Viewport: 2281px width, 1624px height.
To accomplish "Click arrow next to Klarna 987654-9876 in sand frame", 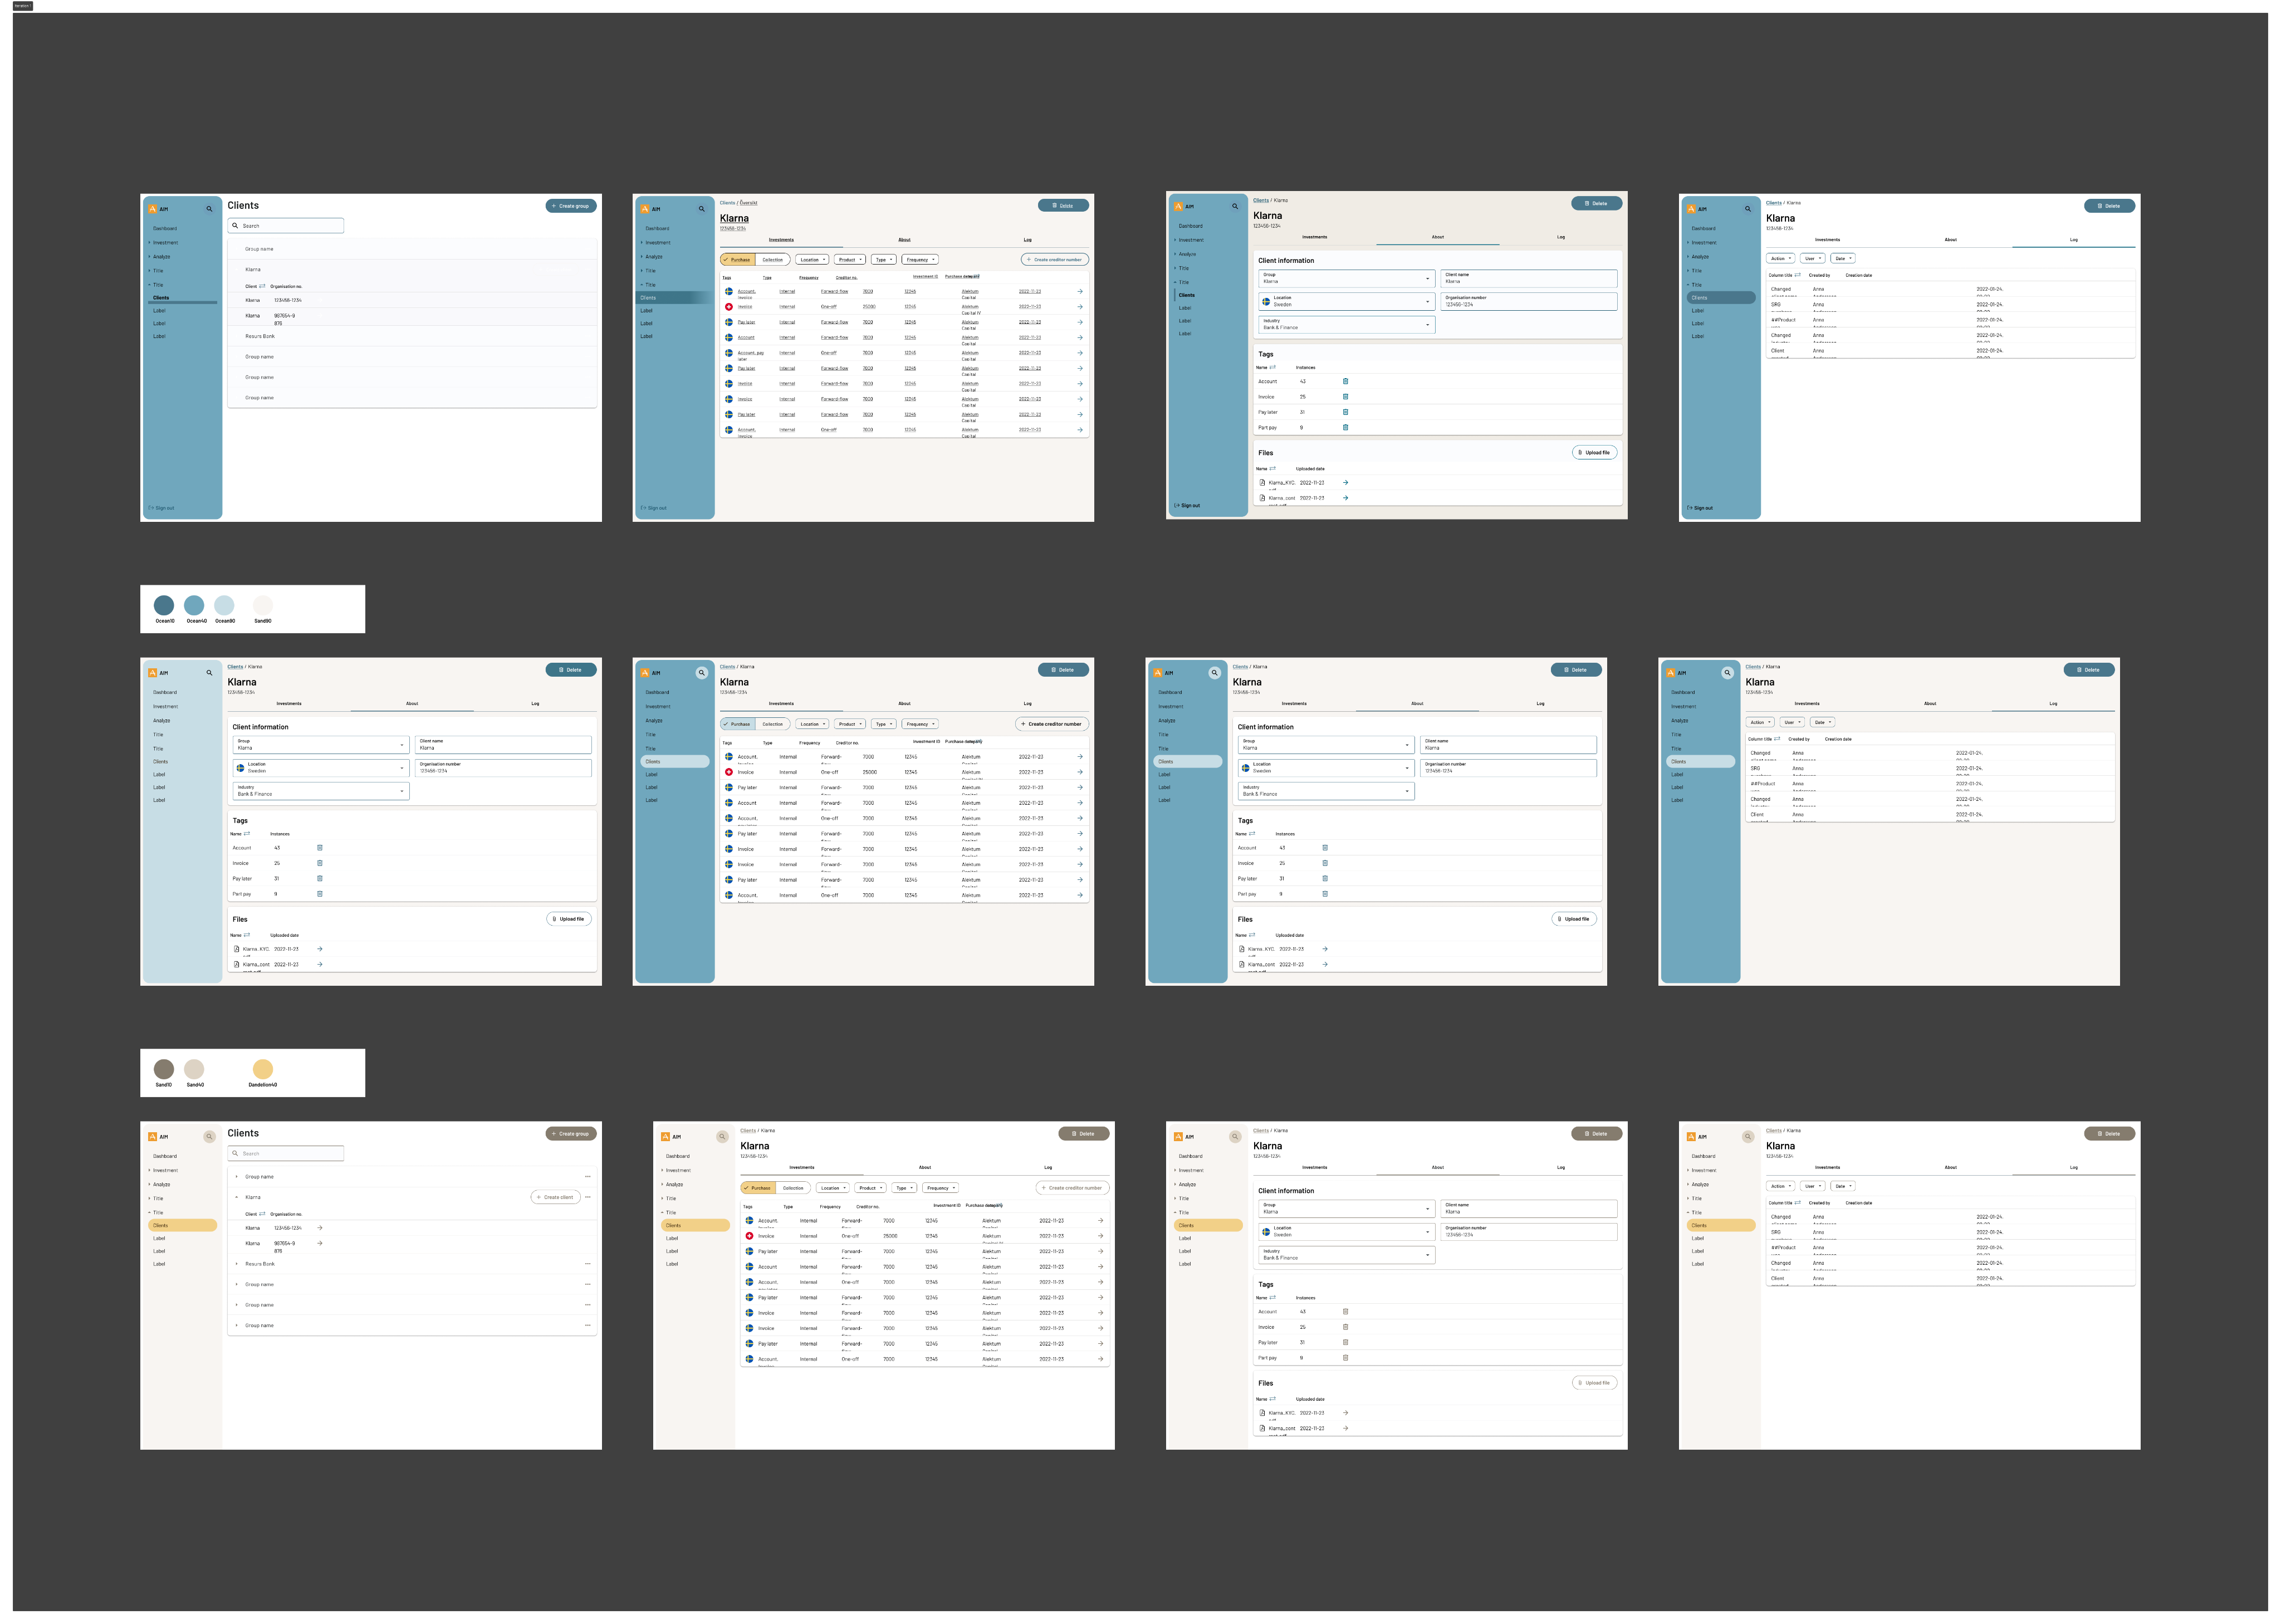I will coord(319,1243).
